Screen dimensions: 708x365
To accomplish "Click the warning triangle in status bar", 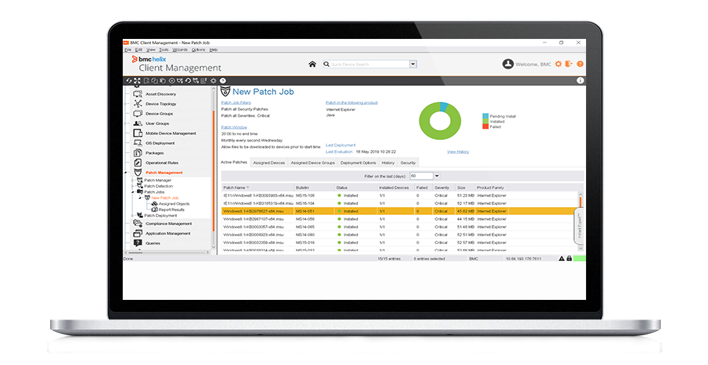I will [561, 259].
